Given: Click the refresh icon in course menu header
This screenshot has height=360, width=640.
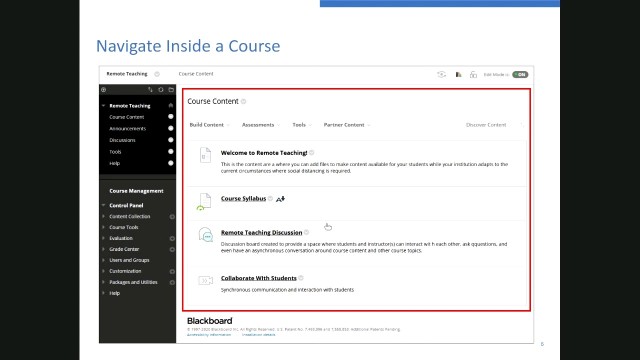Looking at the screenshot, I should 161,90.
